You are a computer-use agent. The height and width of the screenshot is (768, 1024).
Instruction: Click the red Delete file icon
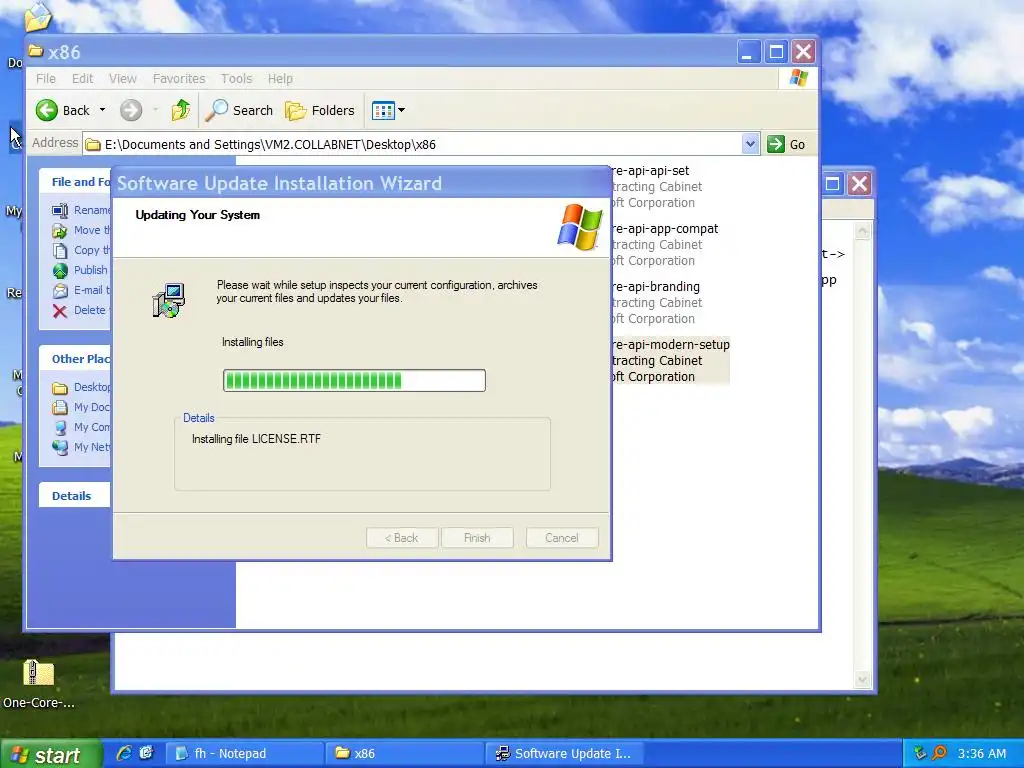tap(60, 311)
